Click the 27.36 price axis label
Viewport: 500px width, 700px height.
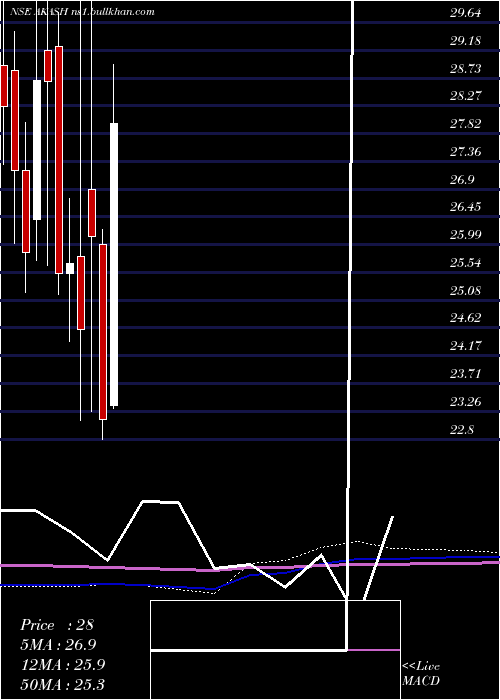[x=466, y=152]
